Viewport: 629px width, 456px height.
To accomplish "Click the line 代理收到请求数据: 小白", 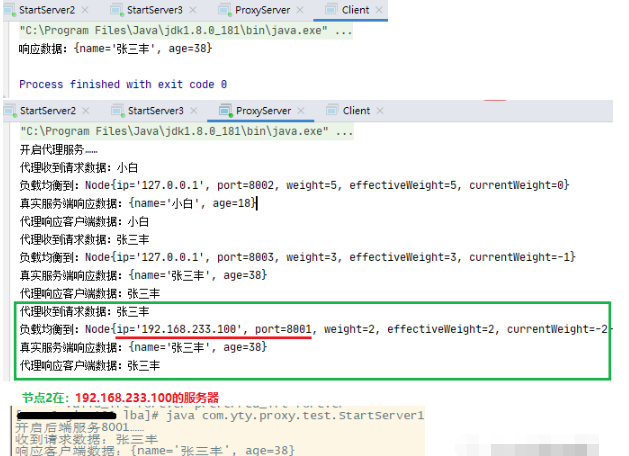I will [x=79, y=168].
